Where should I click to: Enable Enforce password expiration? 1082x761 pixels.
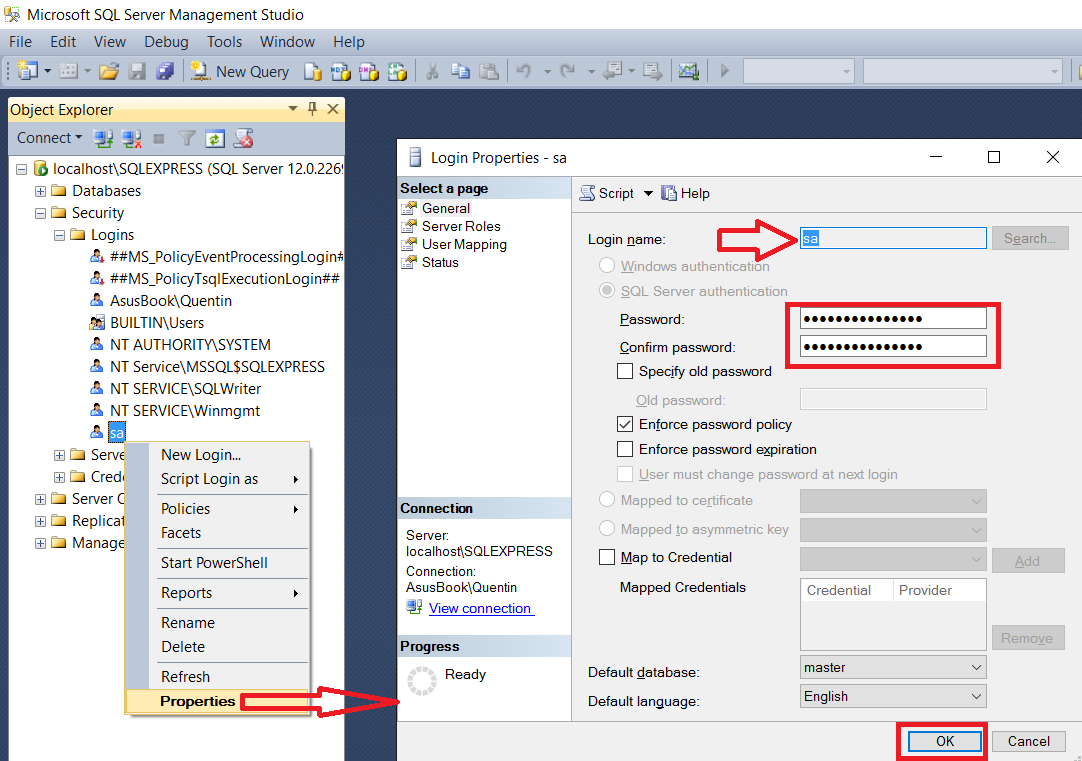click(624, 449)
